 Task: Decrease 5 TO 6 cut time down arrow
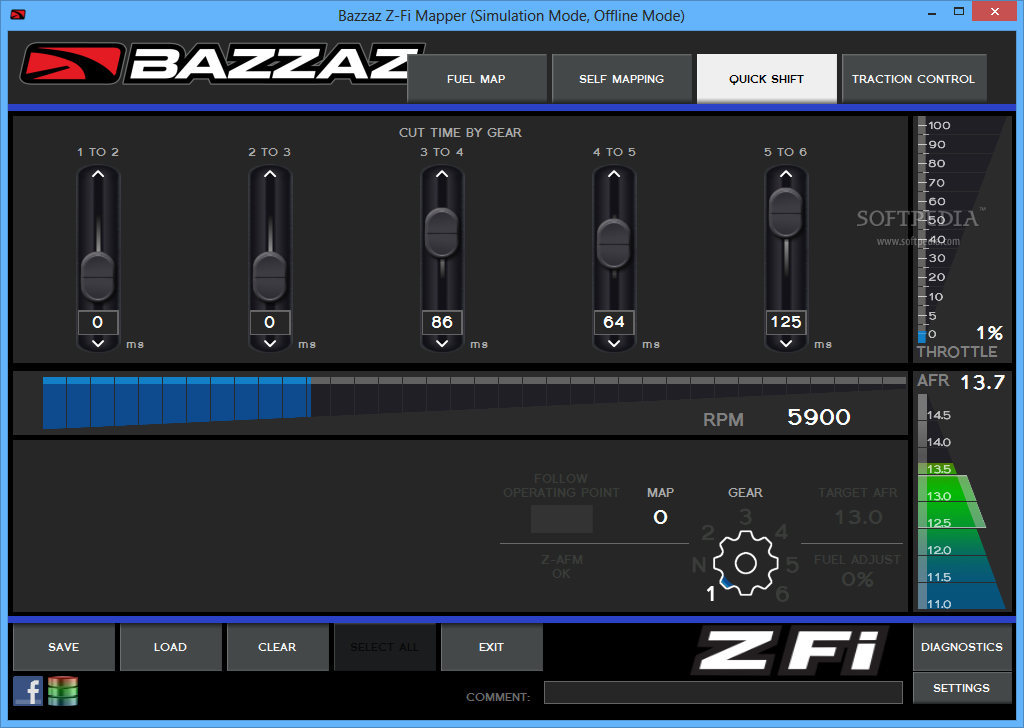[x=786, y=343]
